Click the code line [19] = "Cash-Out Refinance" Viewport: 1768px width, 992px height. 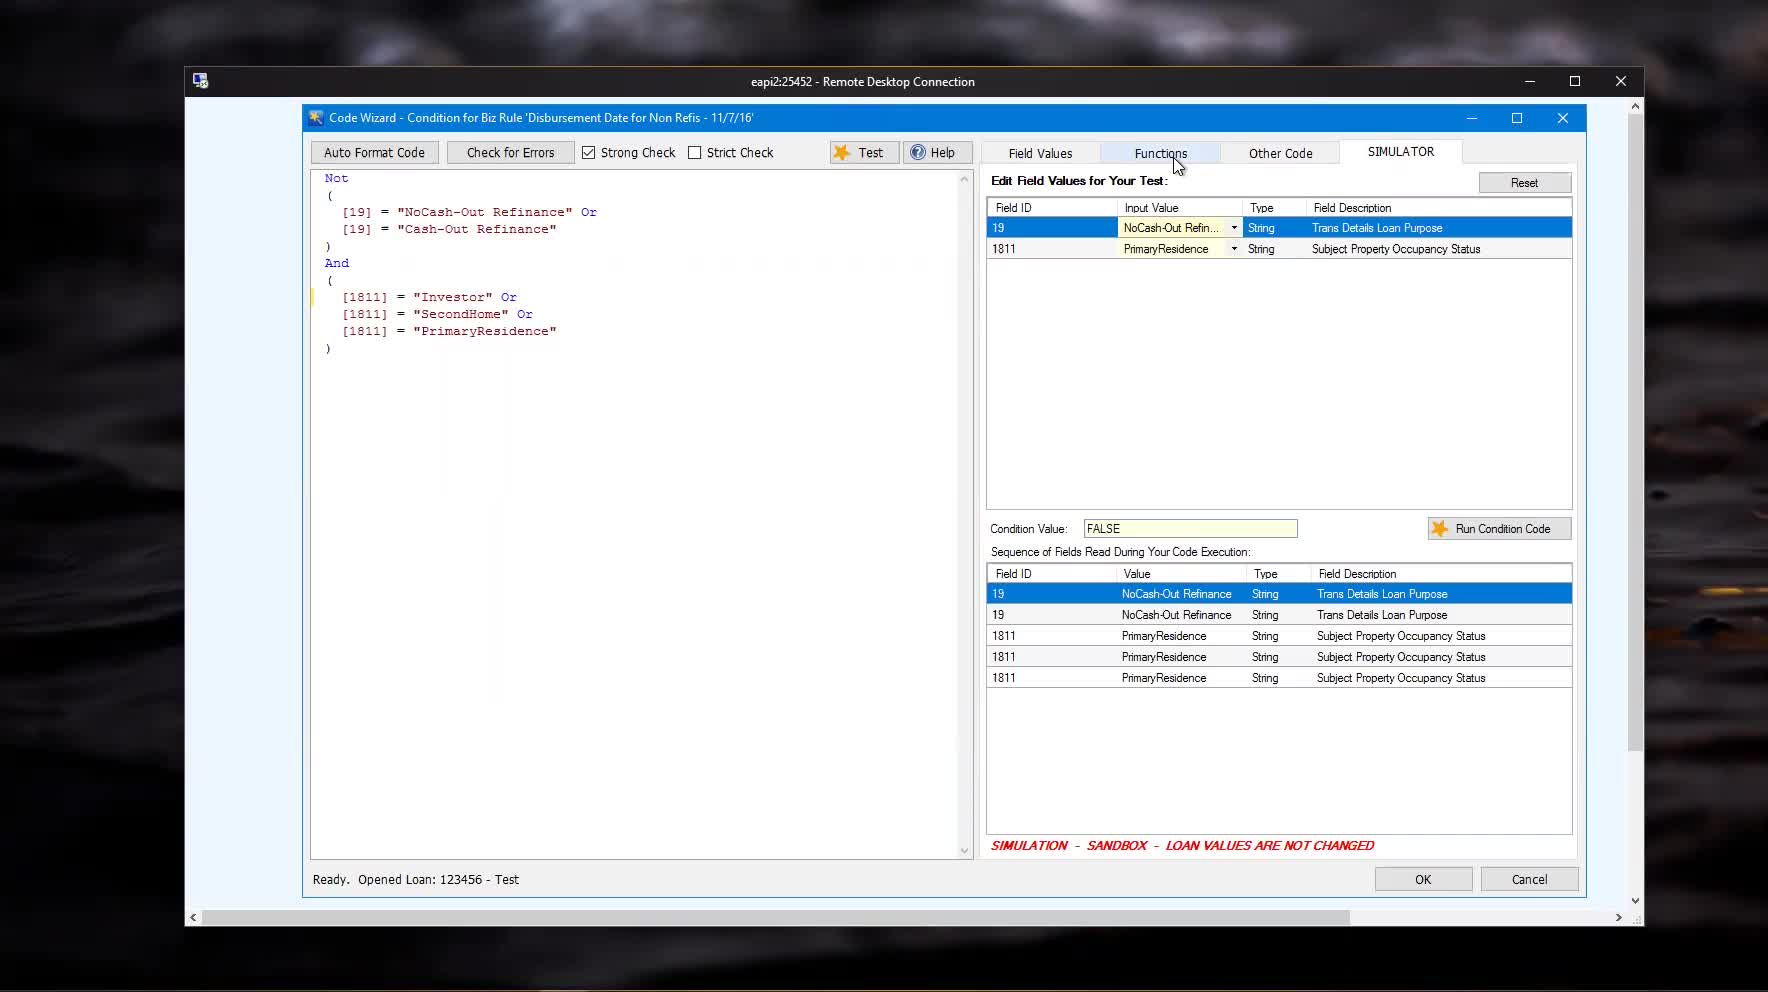[449, 229]
